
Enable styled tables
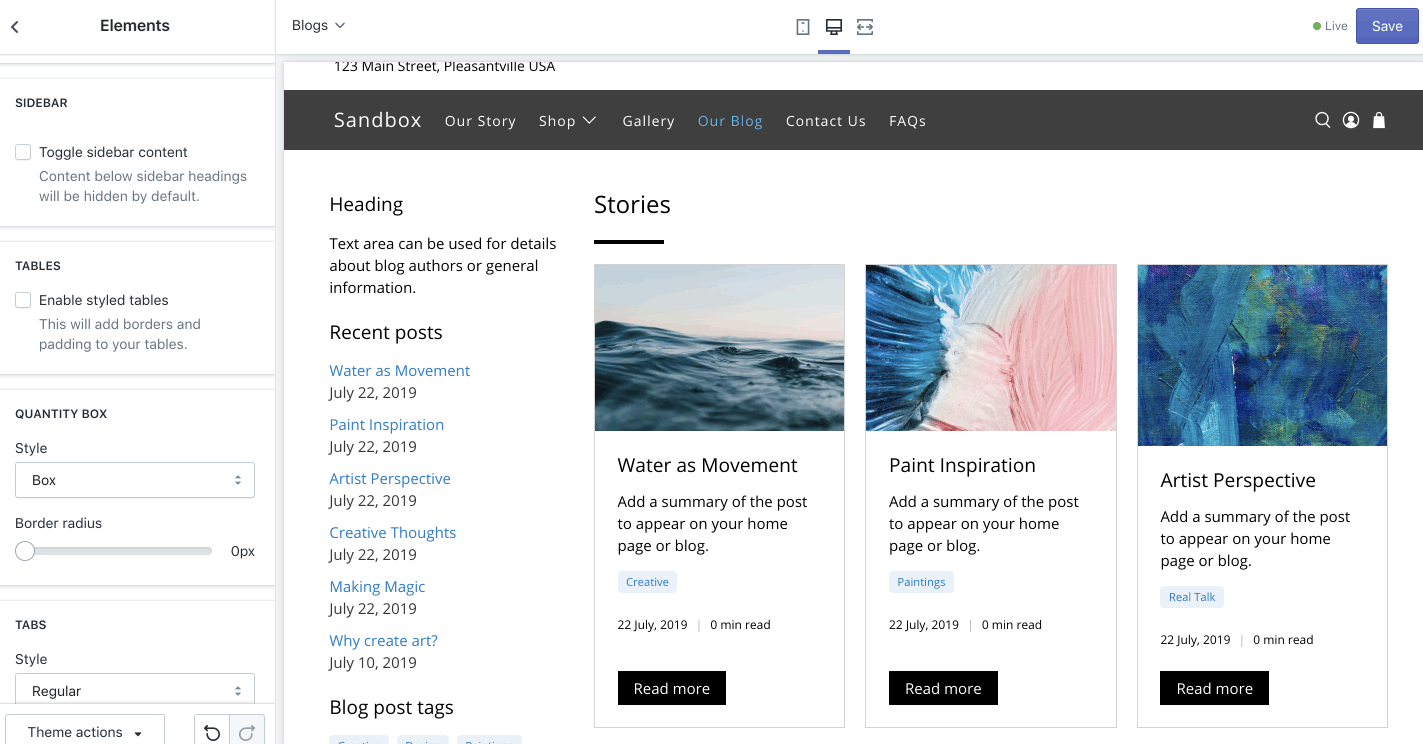pyautogui.click(x=23, y=300)
